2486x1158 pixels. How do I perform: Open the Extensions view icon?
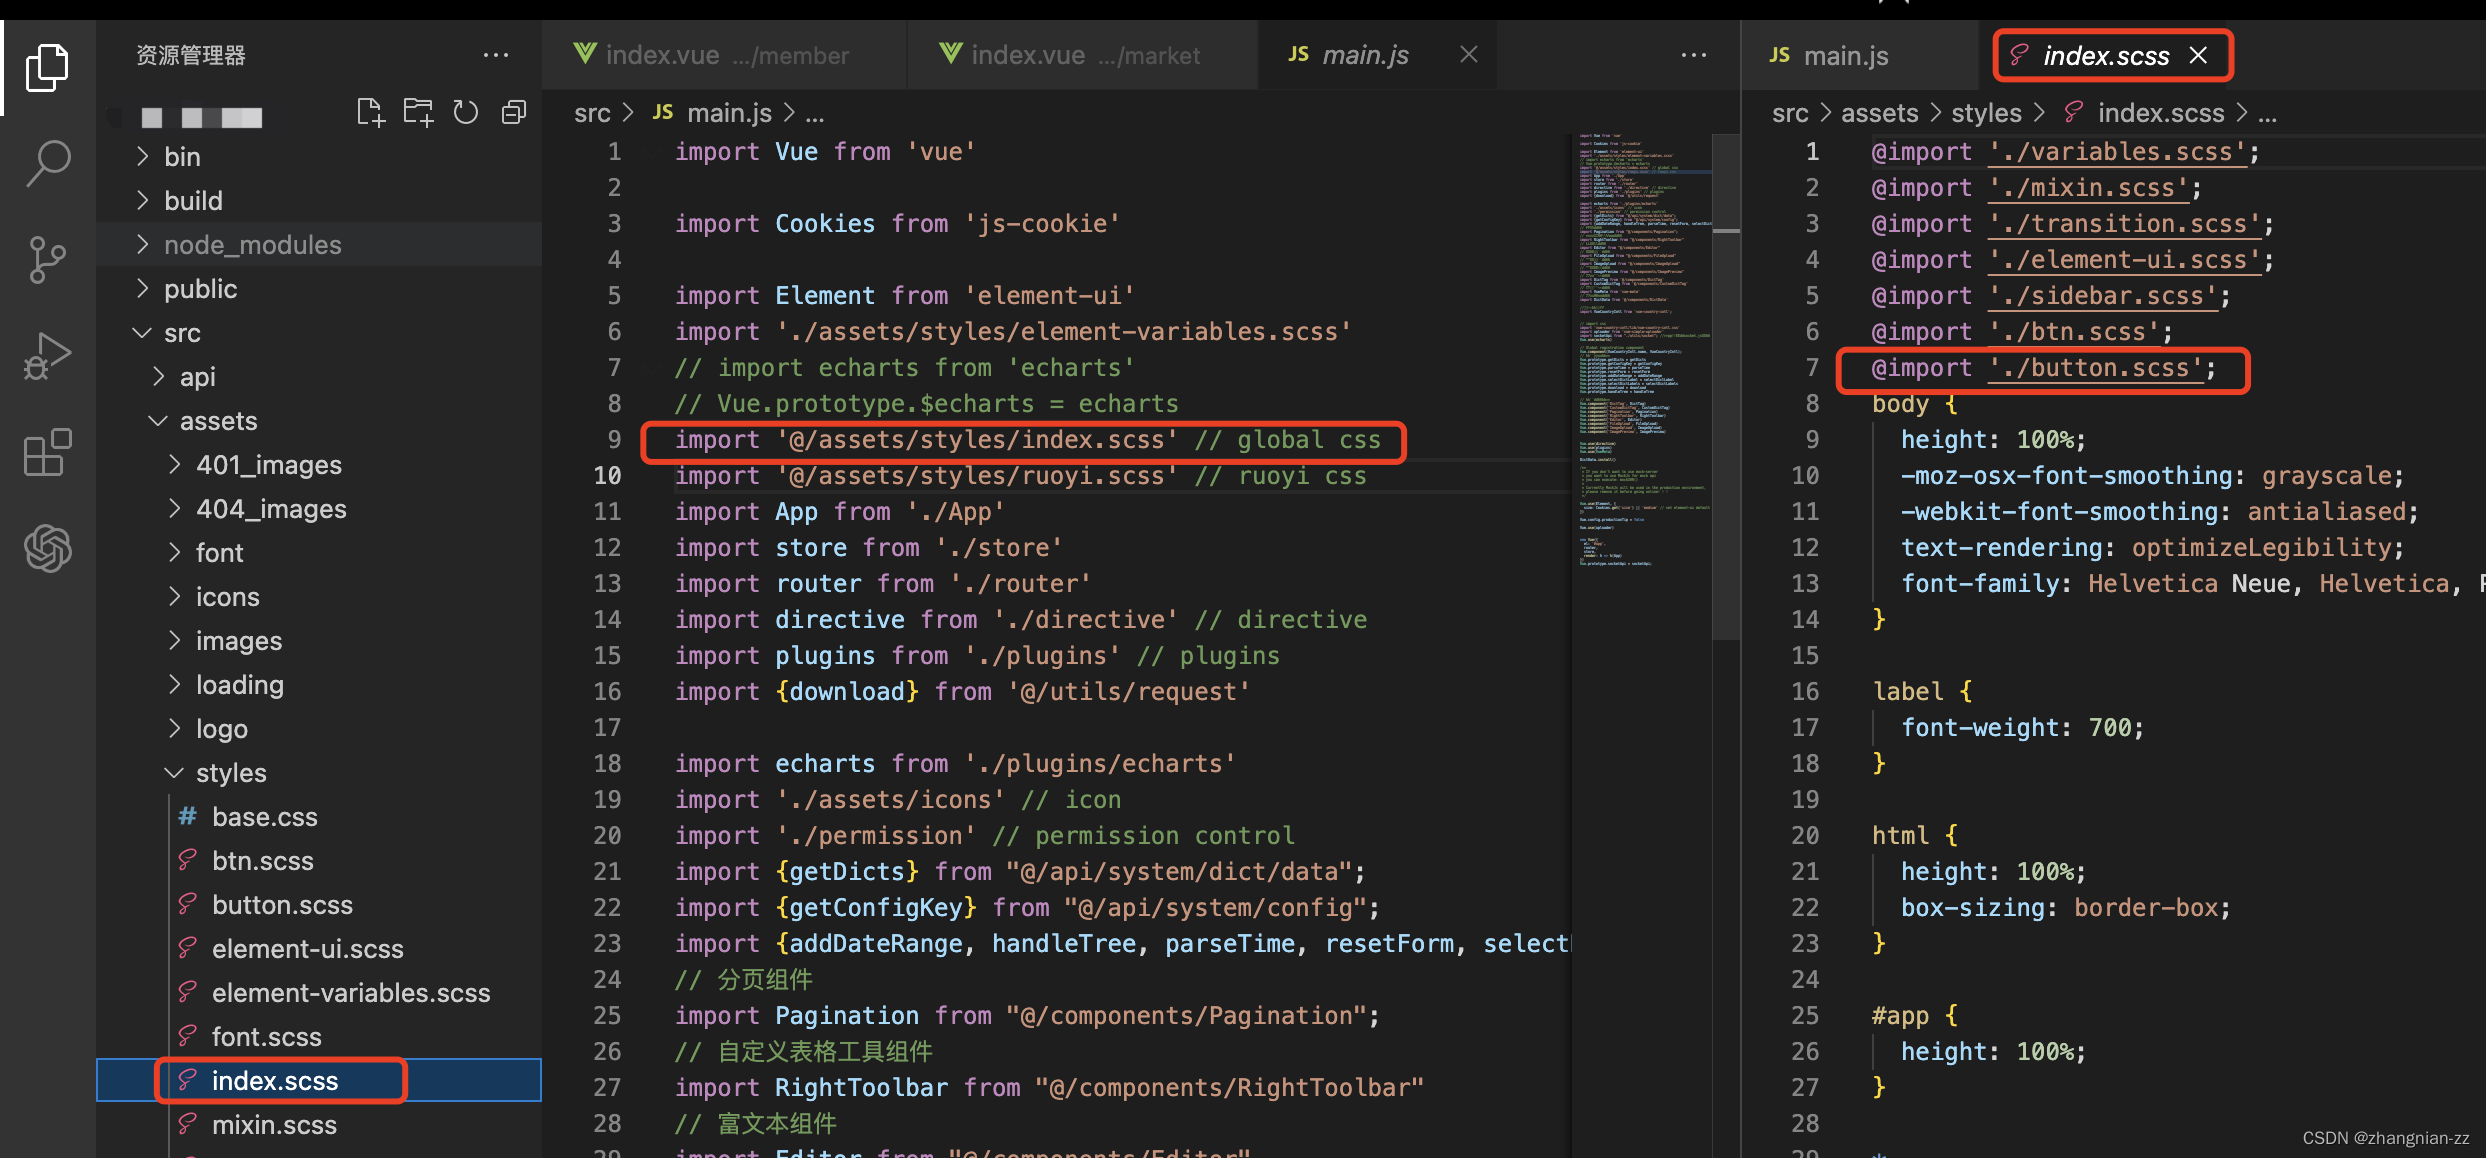47,453
